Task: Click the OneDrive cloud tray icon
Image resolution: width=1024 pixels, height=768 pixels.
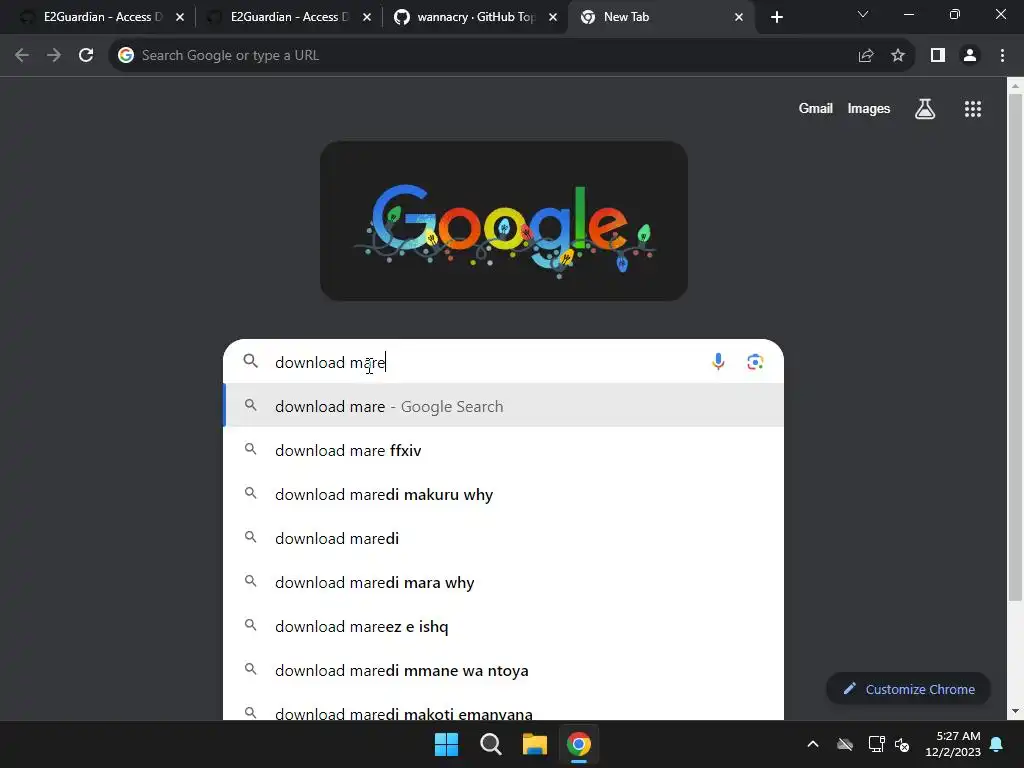Action: (x=844, y=744)
